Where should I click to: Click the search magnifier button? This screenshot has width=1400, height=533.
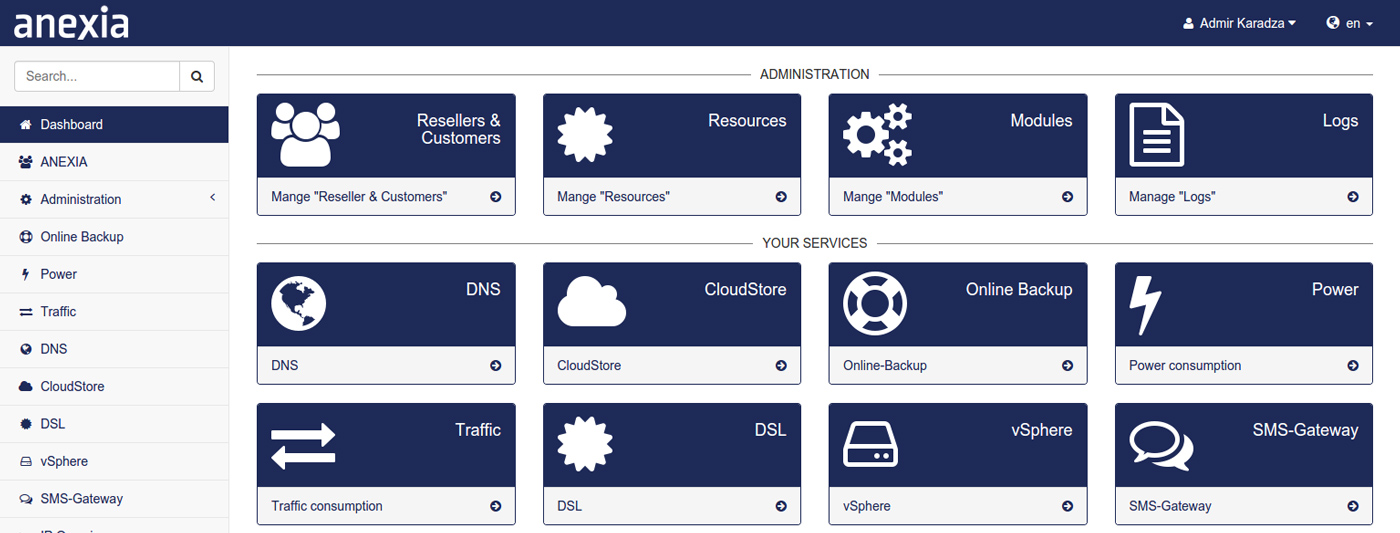click(x=197, y=76)
